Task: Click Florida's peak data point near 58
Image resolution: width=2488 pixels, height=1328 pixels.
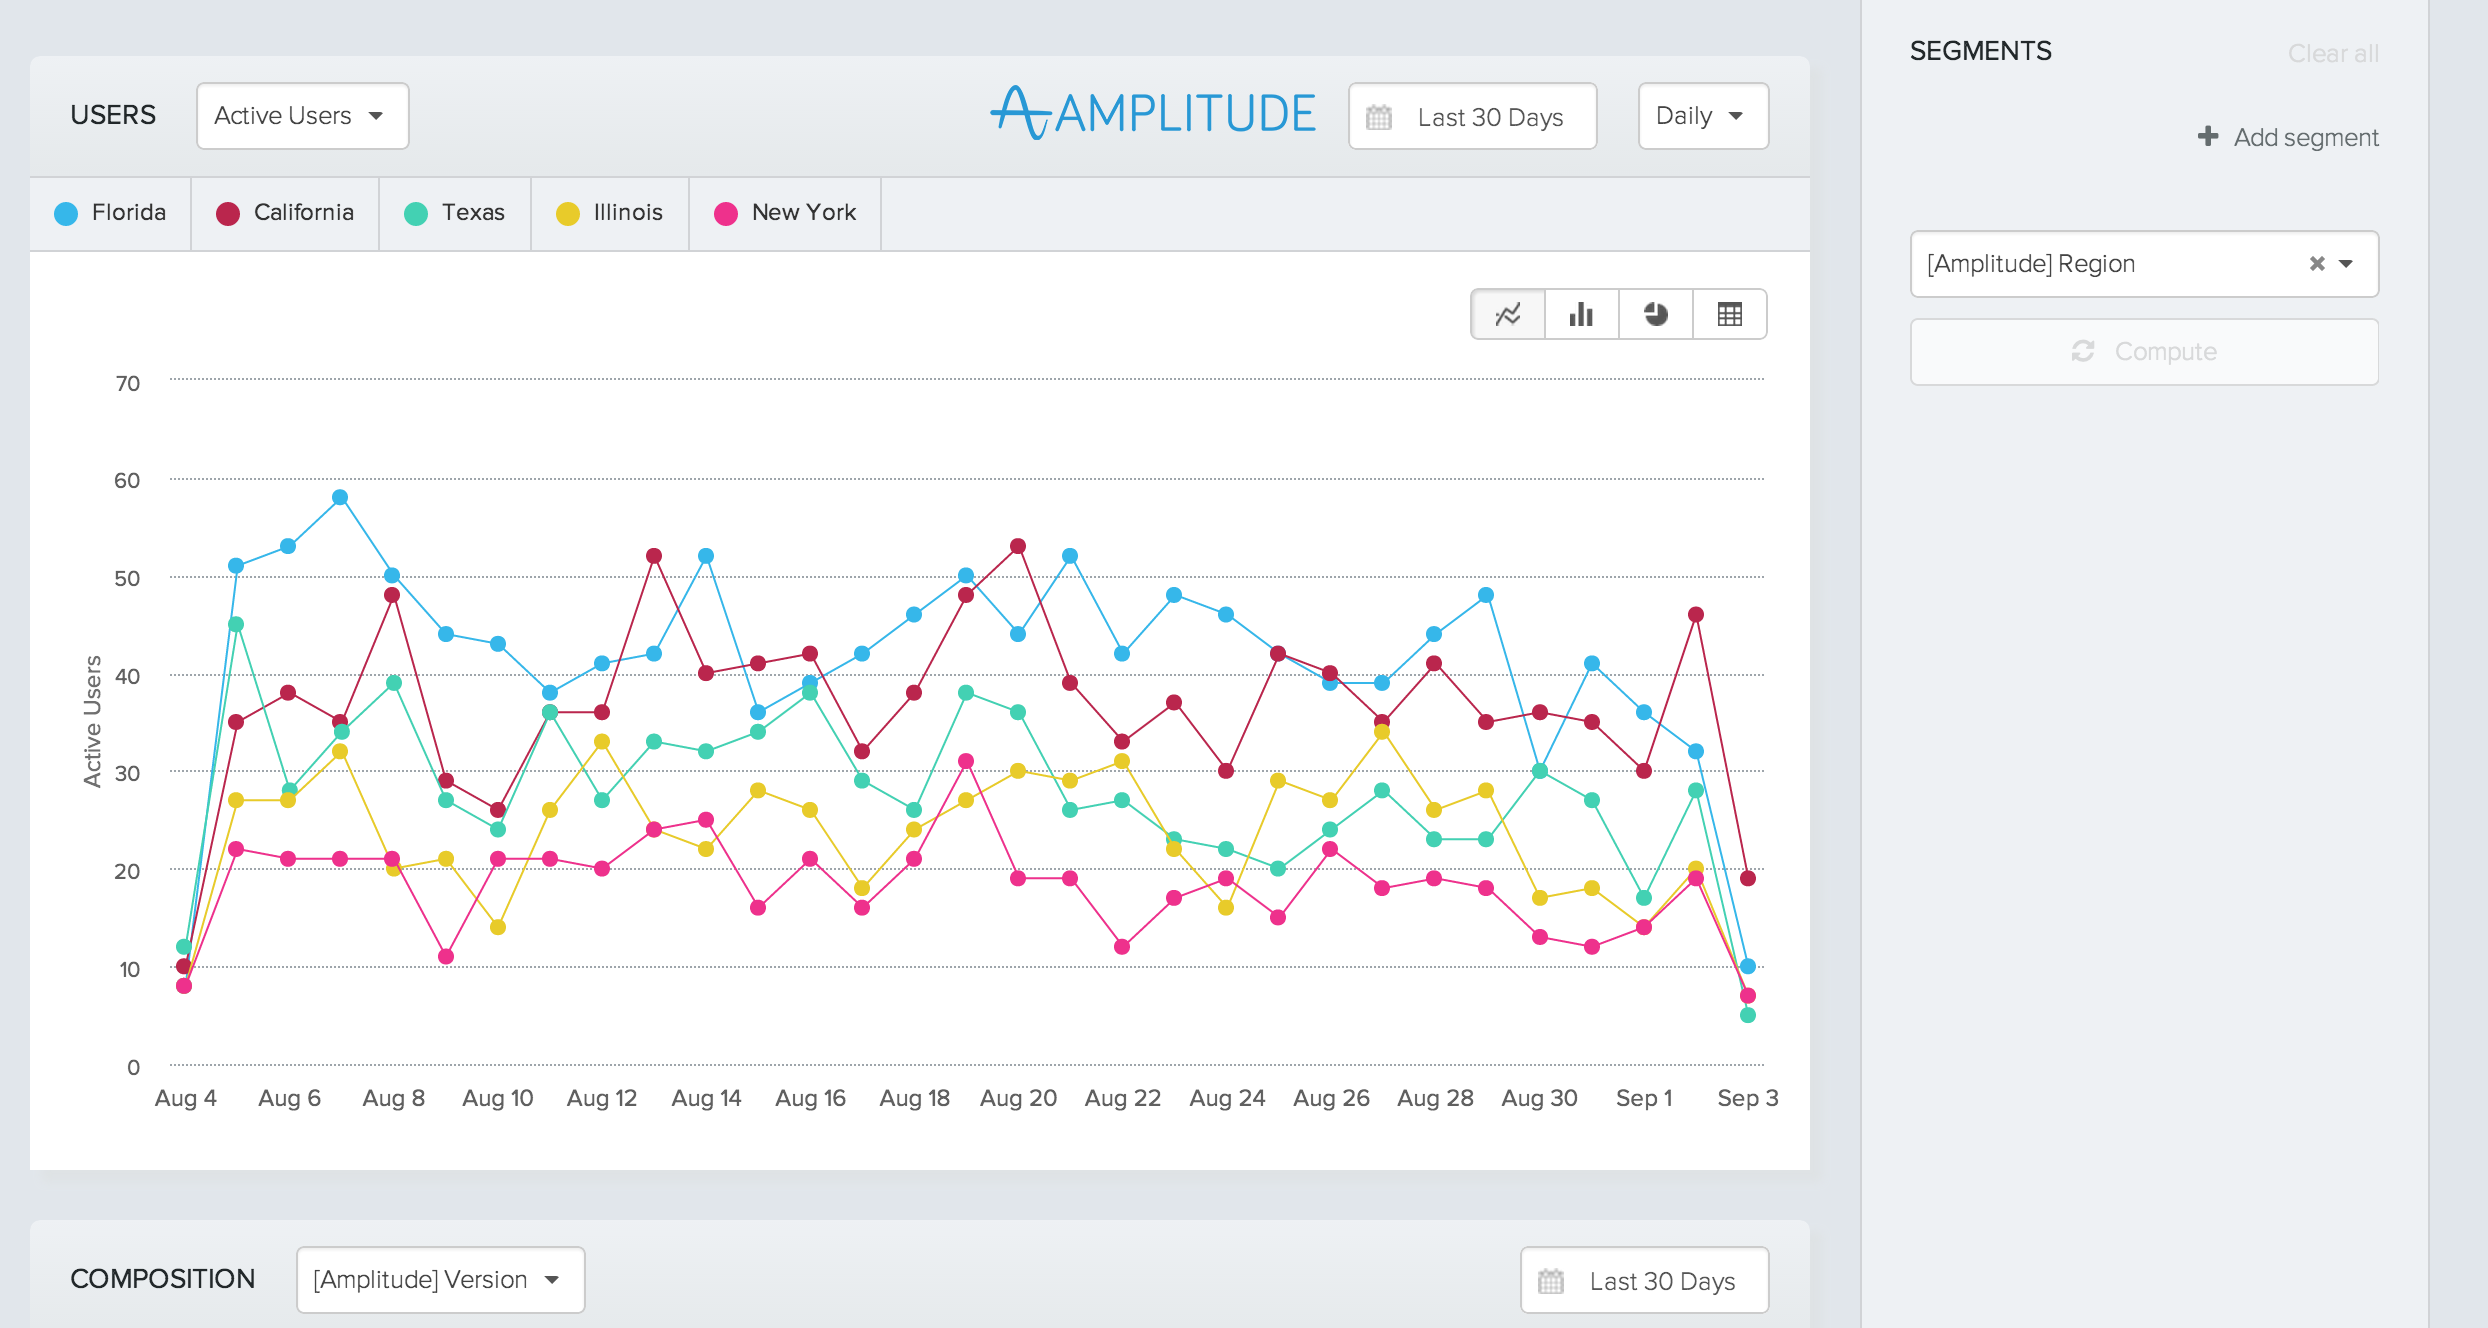Action: click(340, 497)
